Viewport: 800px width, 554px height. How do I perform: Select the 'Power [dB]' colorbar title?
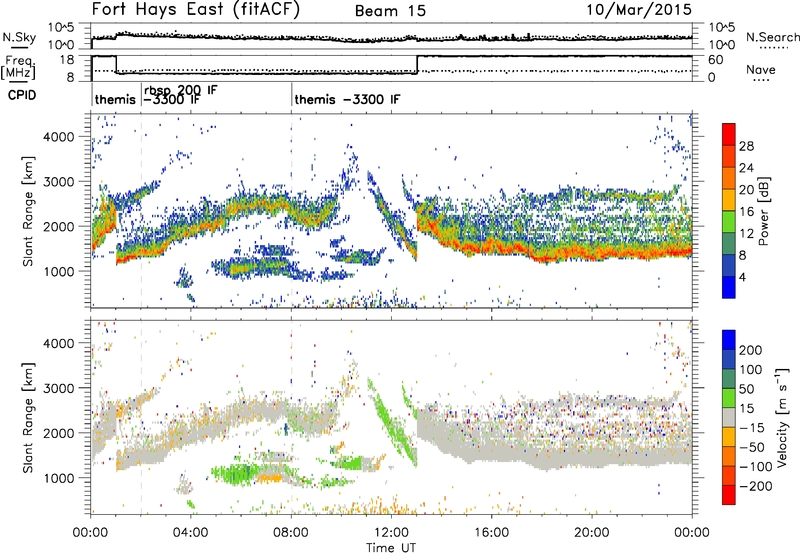764,211
